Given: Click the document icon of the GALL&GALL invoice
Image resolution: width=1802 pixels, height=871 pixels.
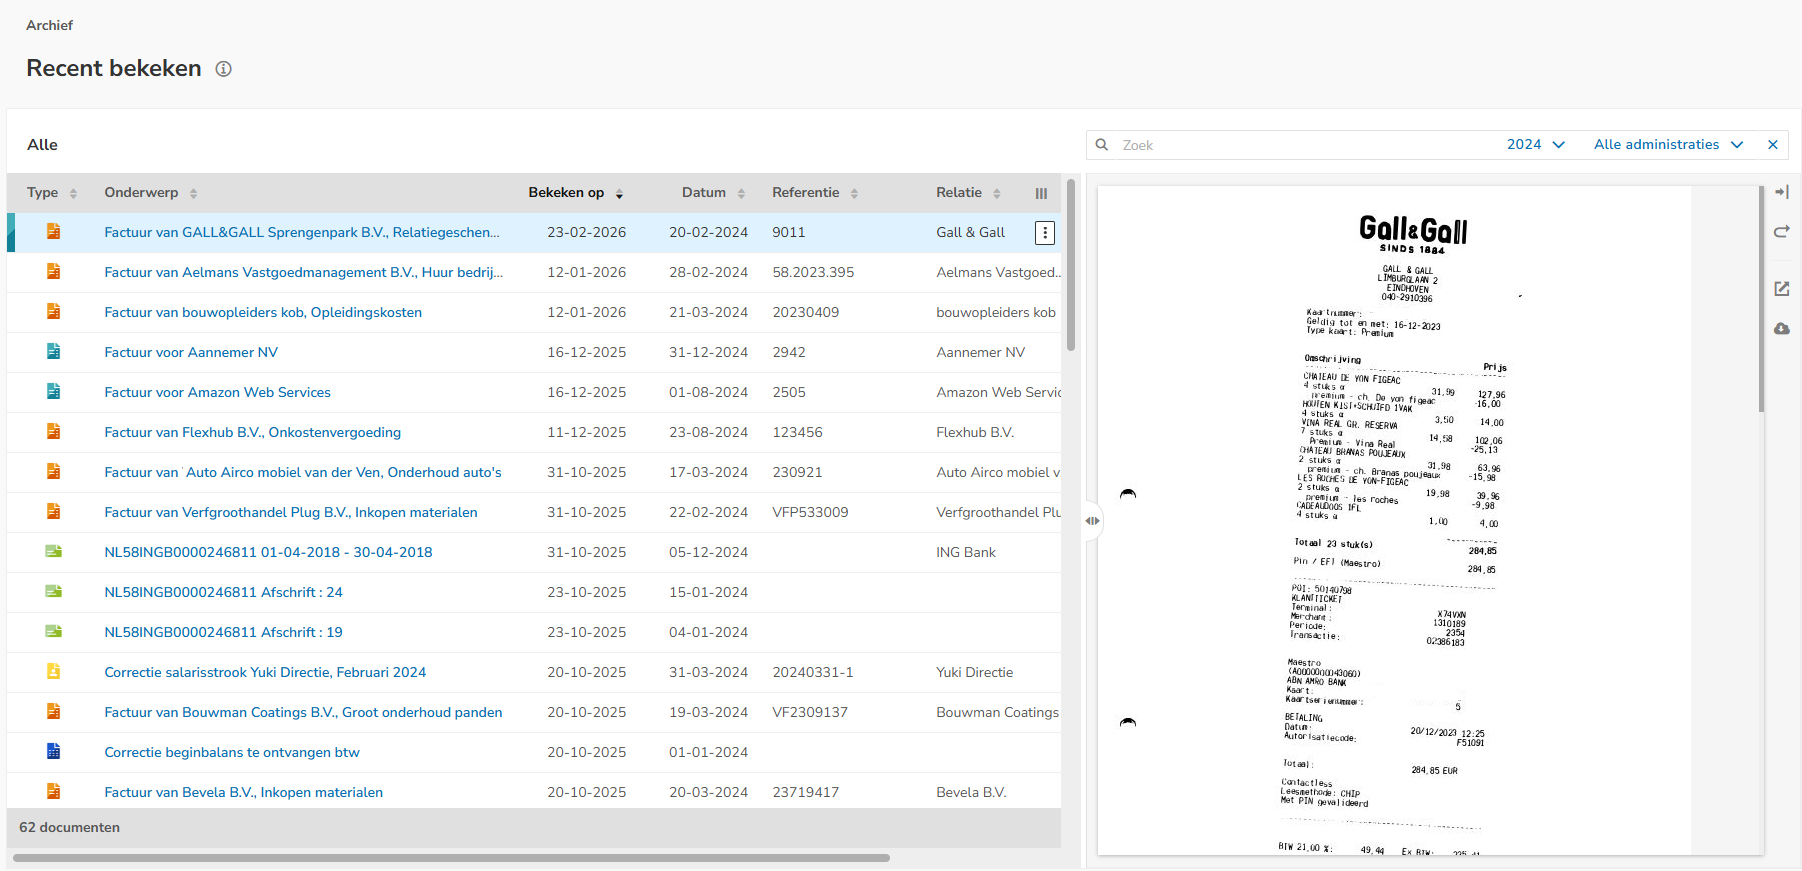Looking at the screenshot, I should click(x=54, y=232).
